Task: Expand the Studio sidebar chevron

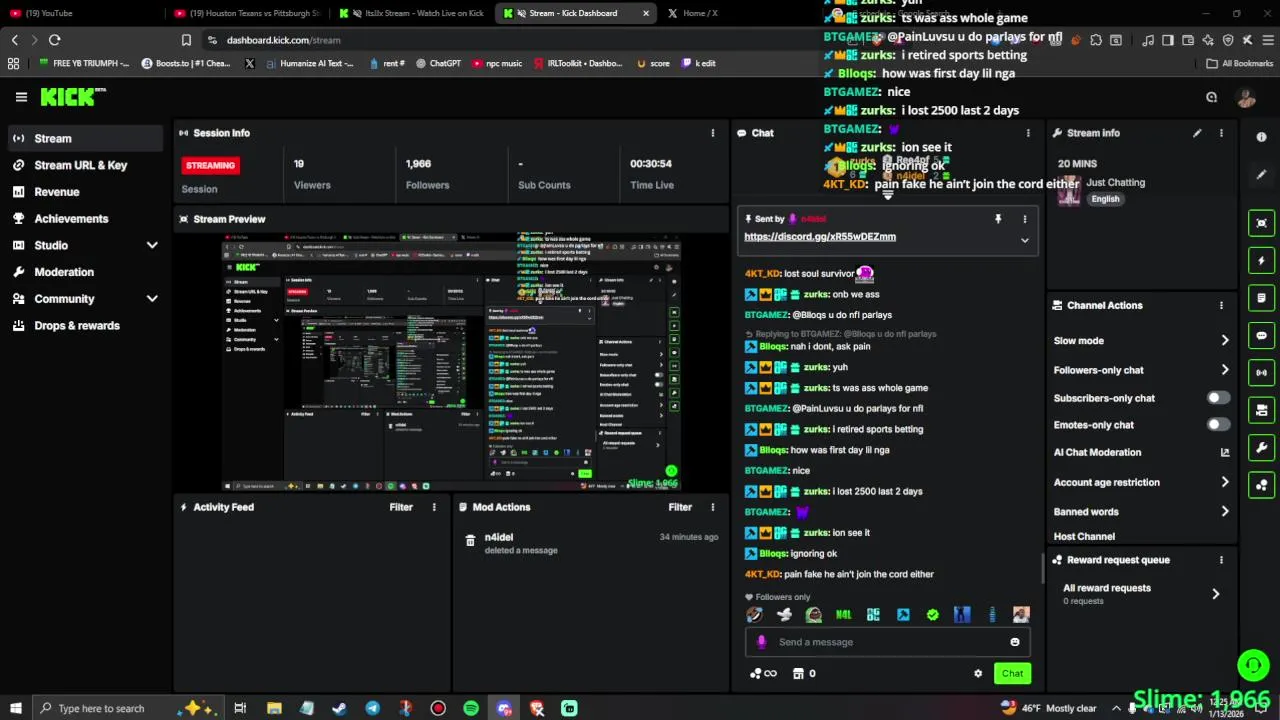Action: (152, 245)
